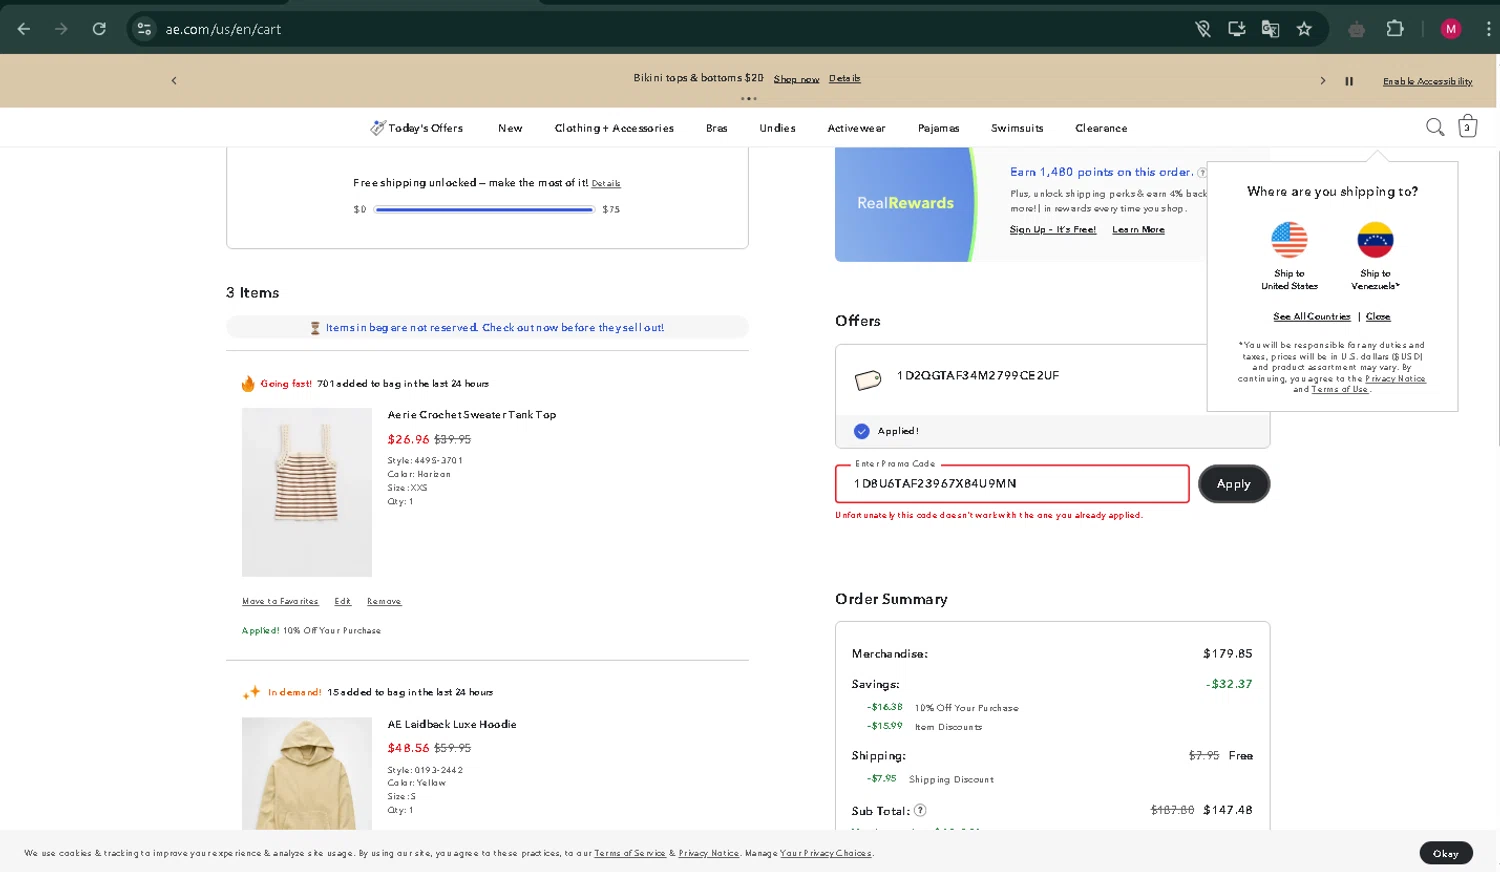Image resolution: width=1500 pixels, height=872 pixels.
Task: Click inside the Enter Promo Code field
Action: coord(1012,484)
